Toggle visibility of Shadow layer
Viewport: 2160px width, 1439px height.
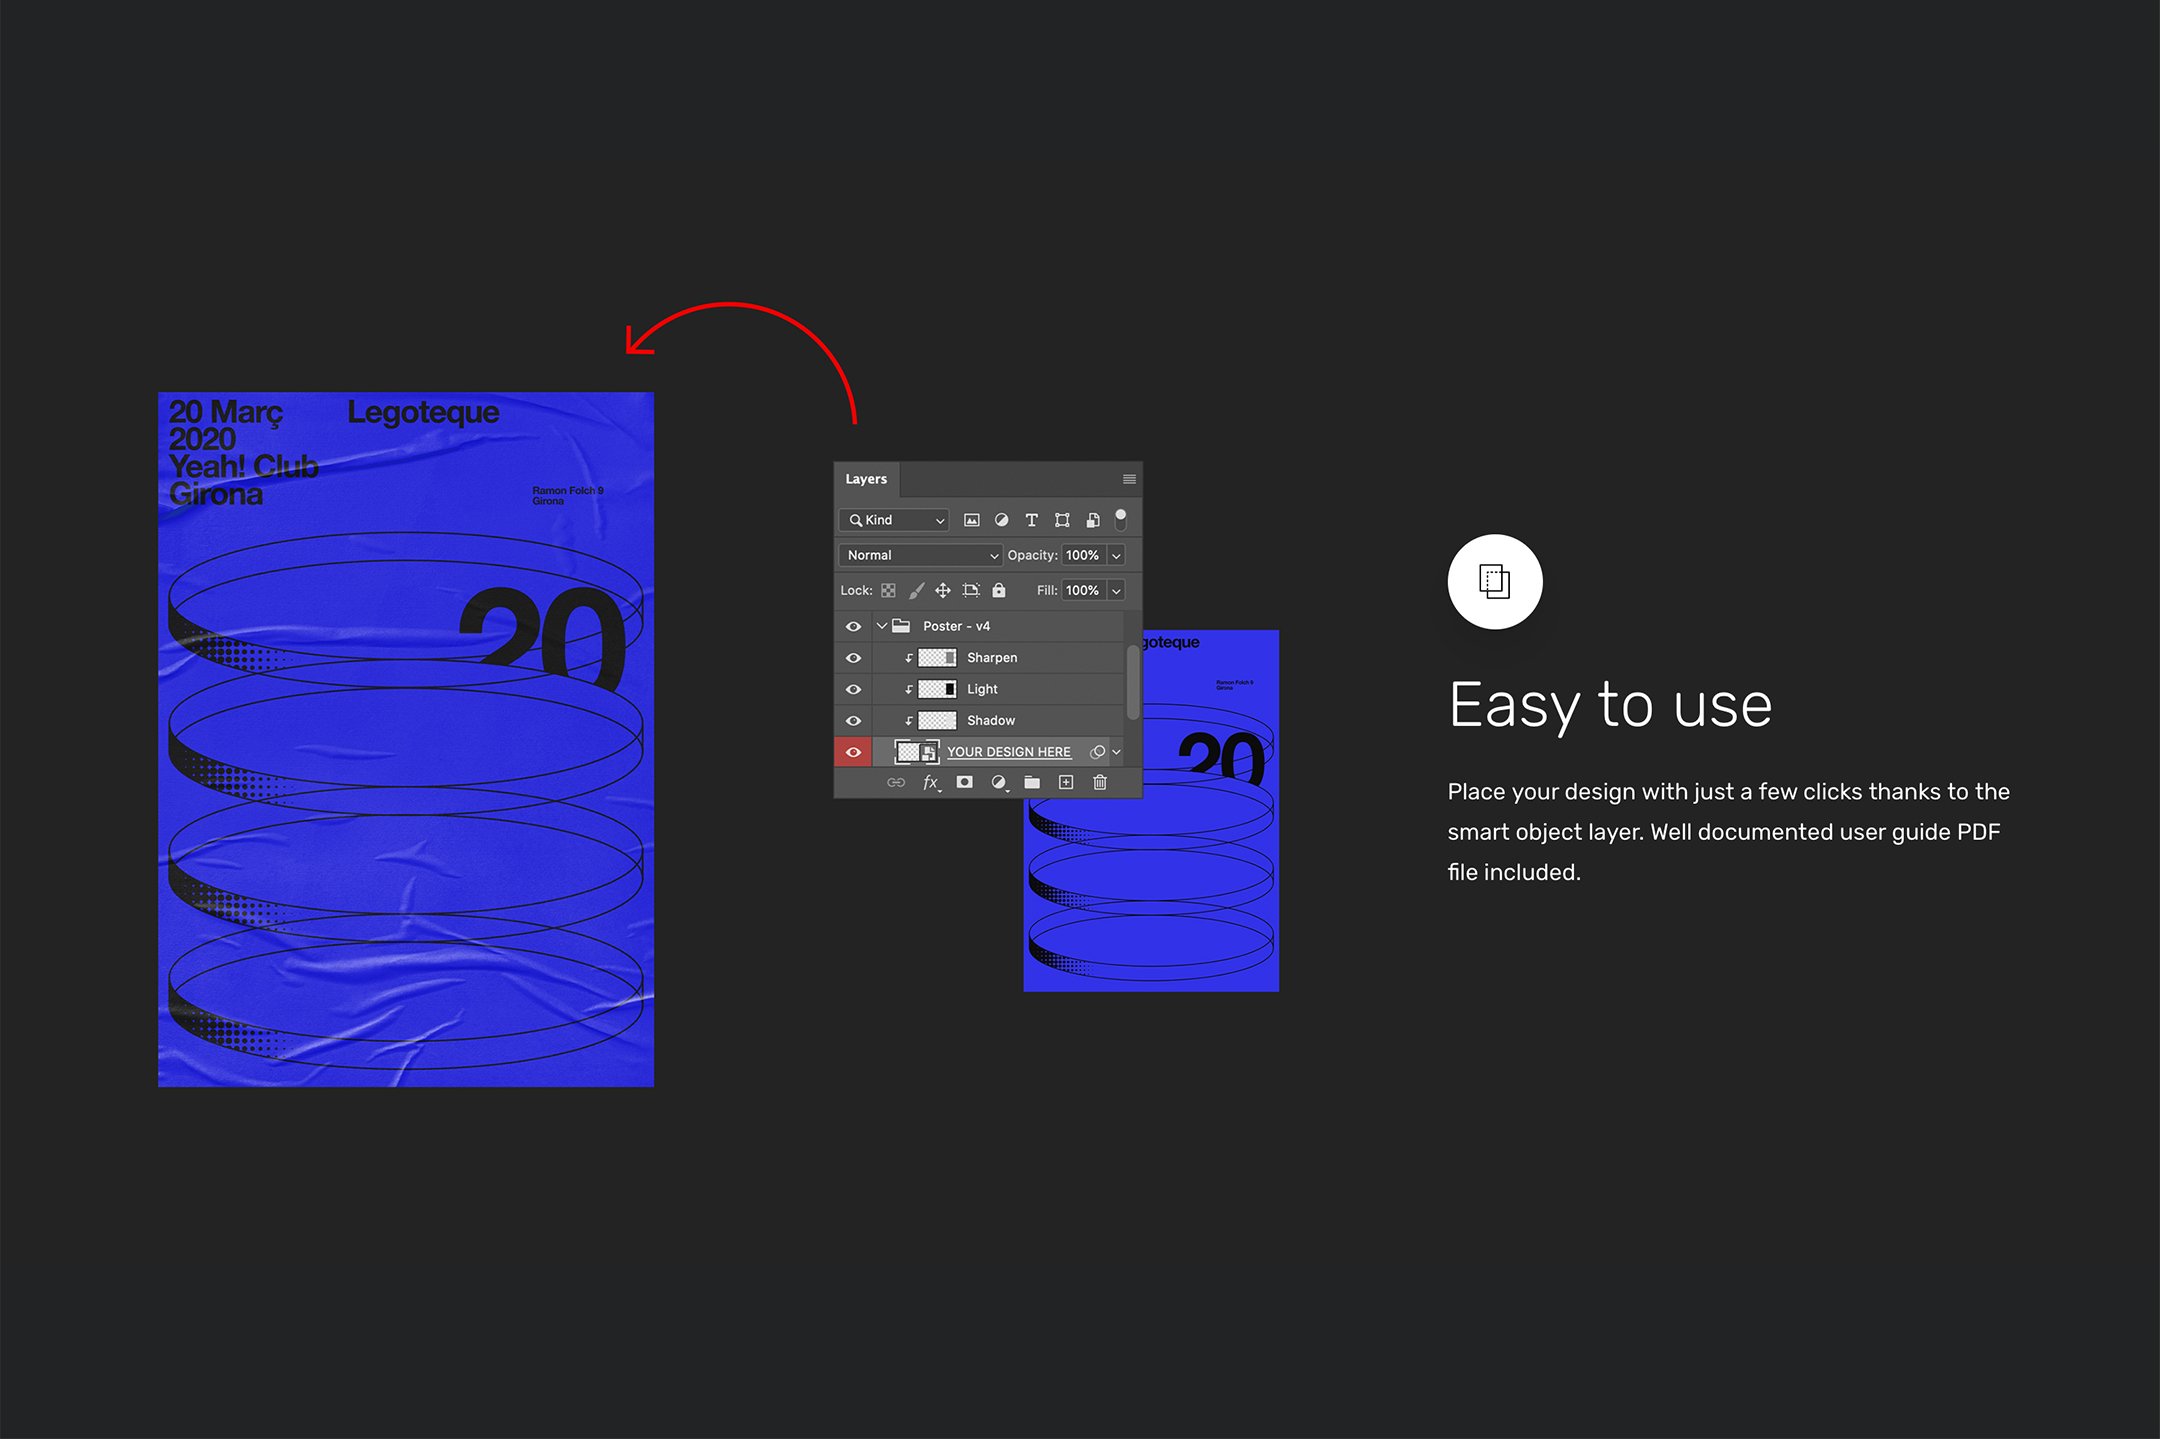(x=851, y=720)
